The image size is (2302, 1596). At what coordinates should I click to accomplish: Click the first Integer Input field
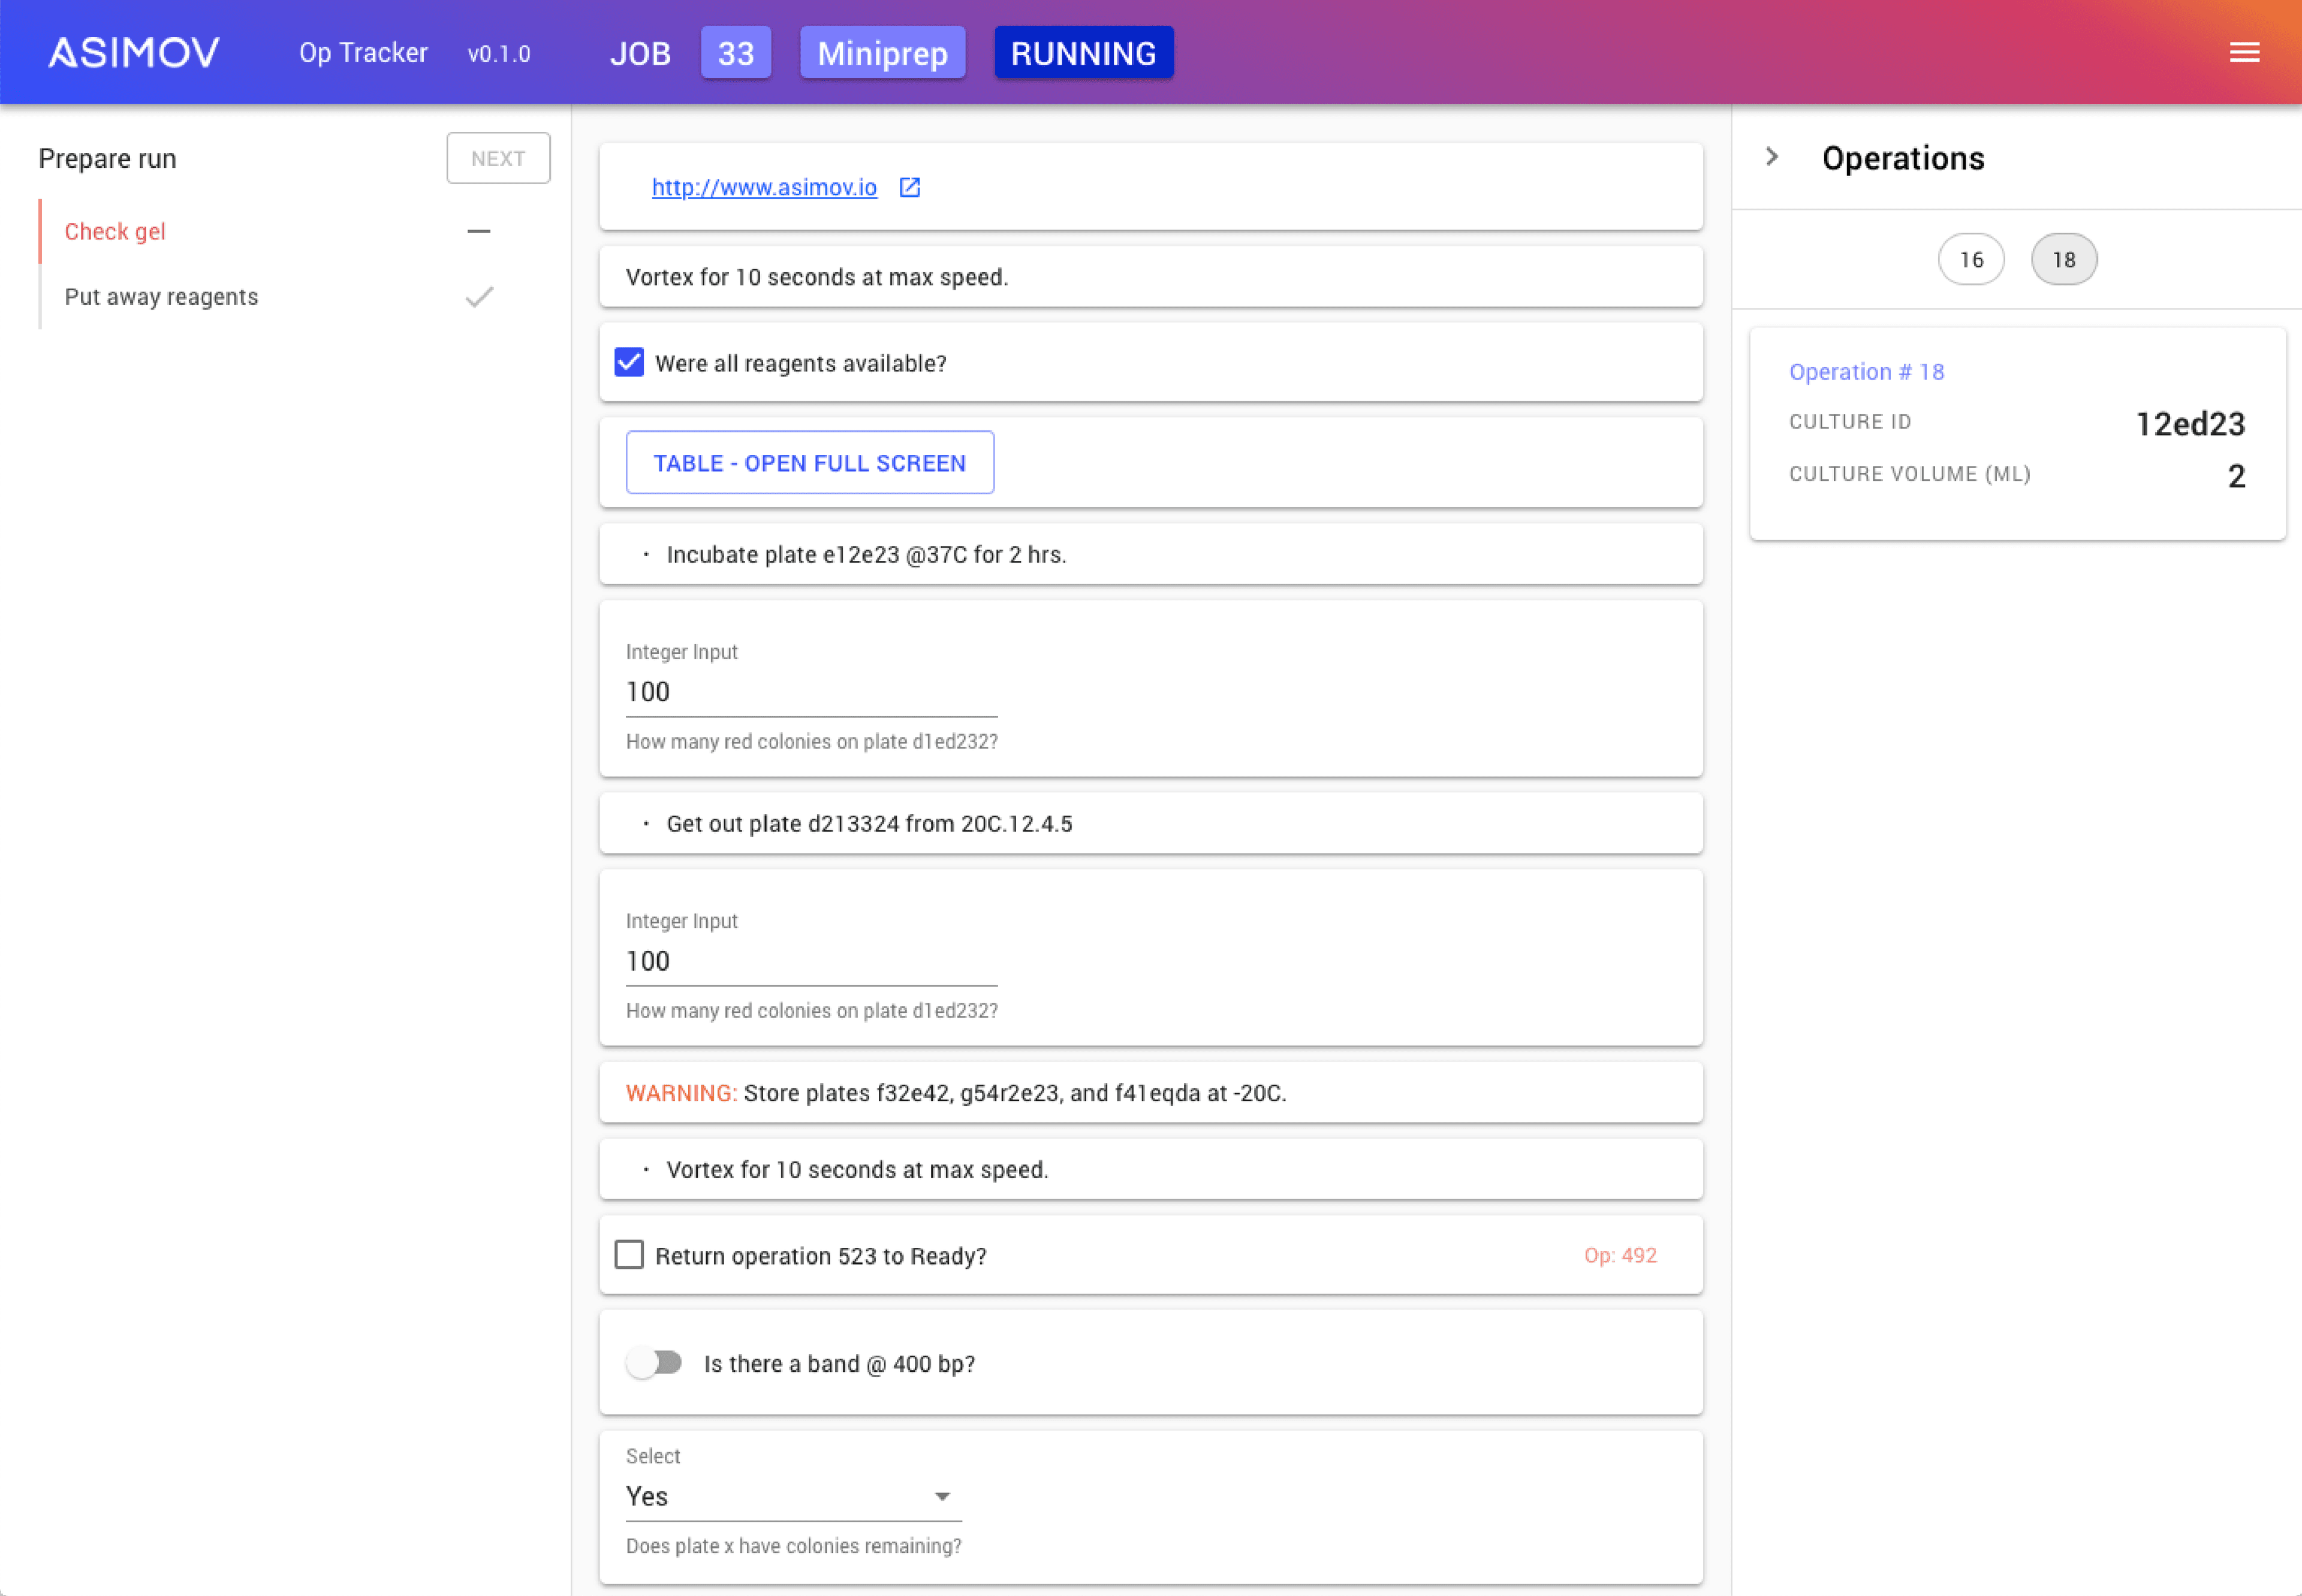[x=810, y=692]
